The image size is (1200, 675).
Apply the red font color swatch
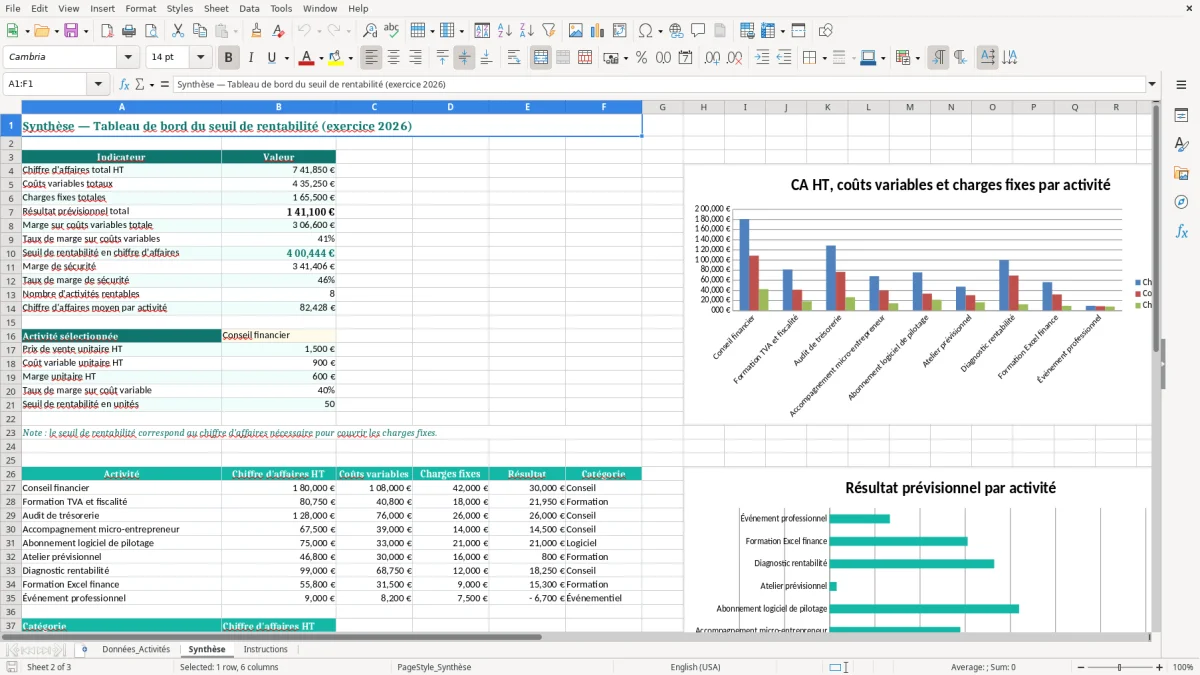click(307, 58)
